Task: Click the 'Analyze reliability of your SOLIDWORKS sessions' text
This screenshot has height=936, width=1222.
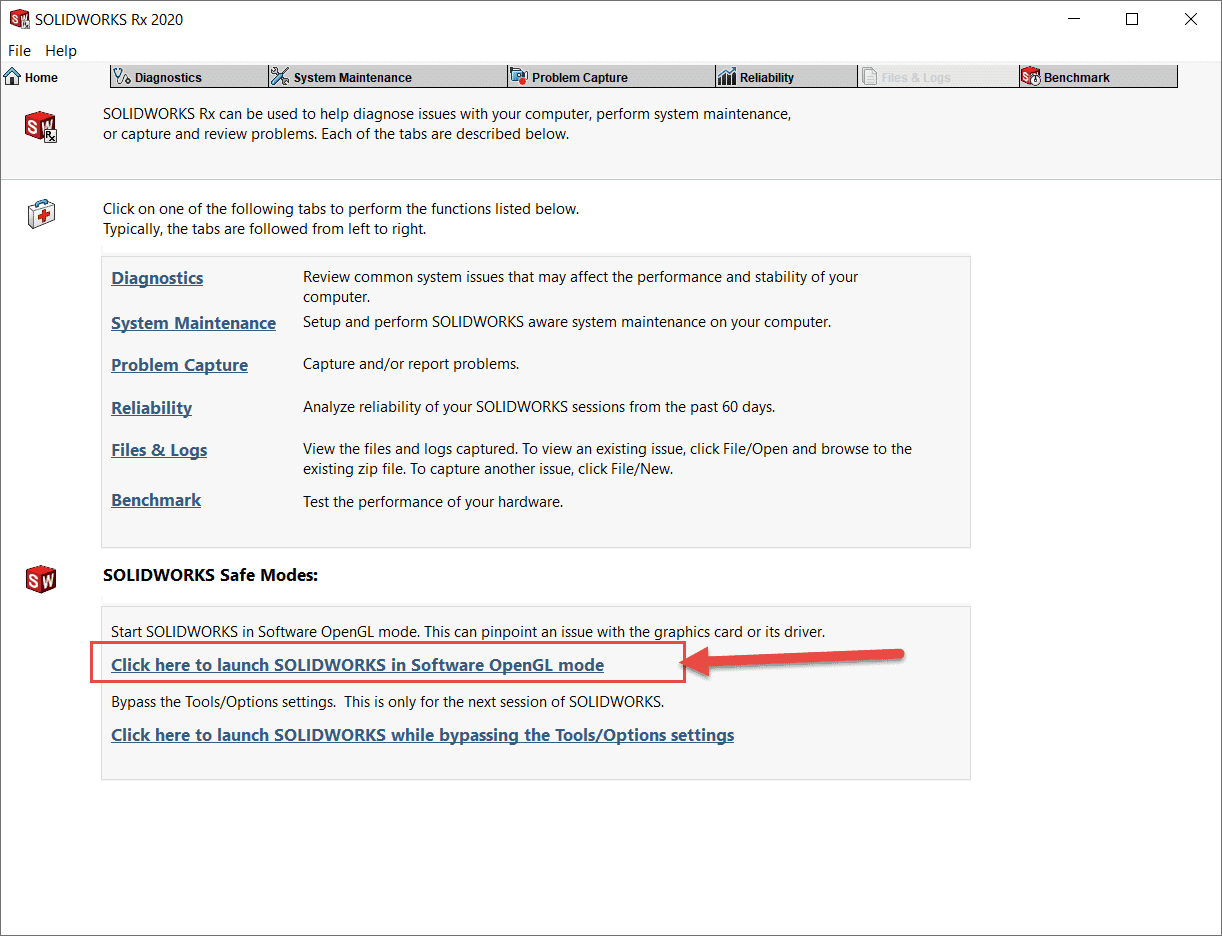Action: point(539,407)
